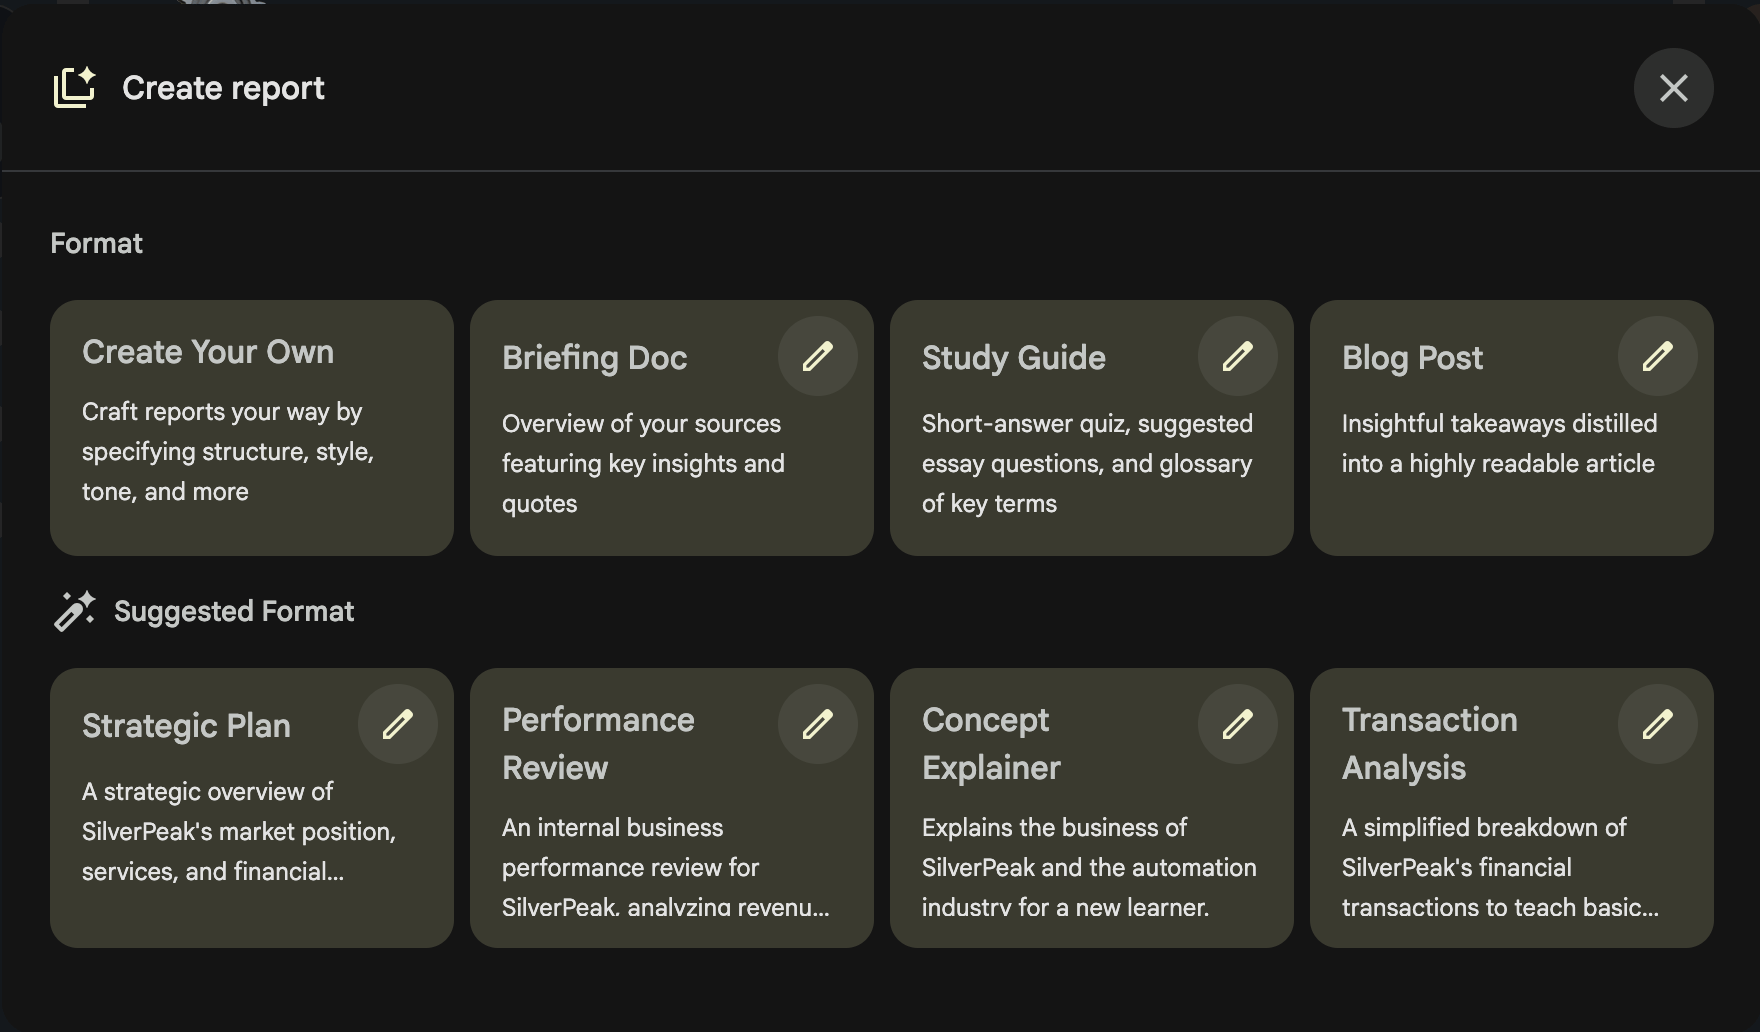Edit the Concept Explainer format
The height and width of the screenshot is (1032, 1760).
(x=1237, y=724)
